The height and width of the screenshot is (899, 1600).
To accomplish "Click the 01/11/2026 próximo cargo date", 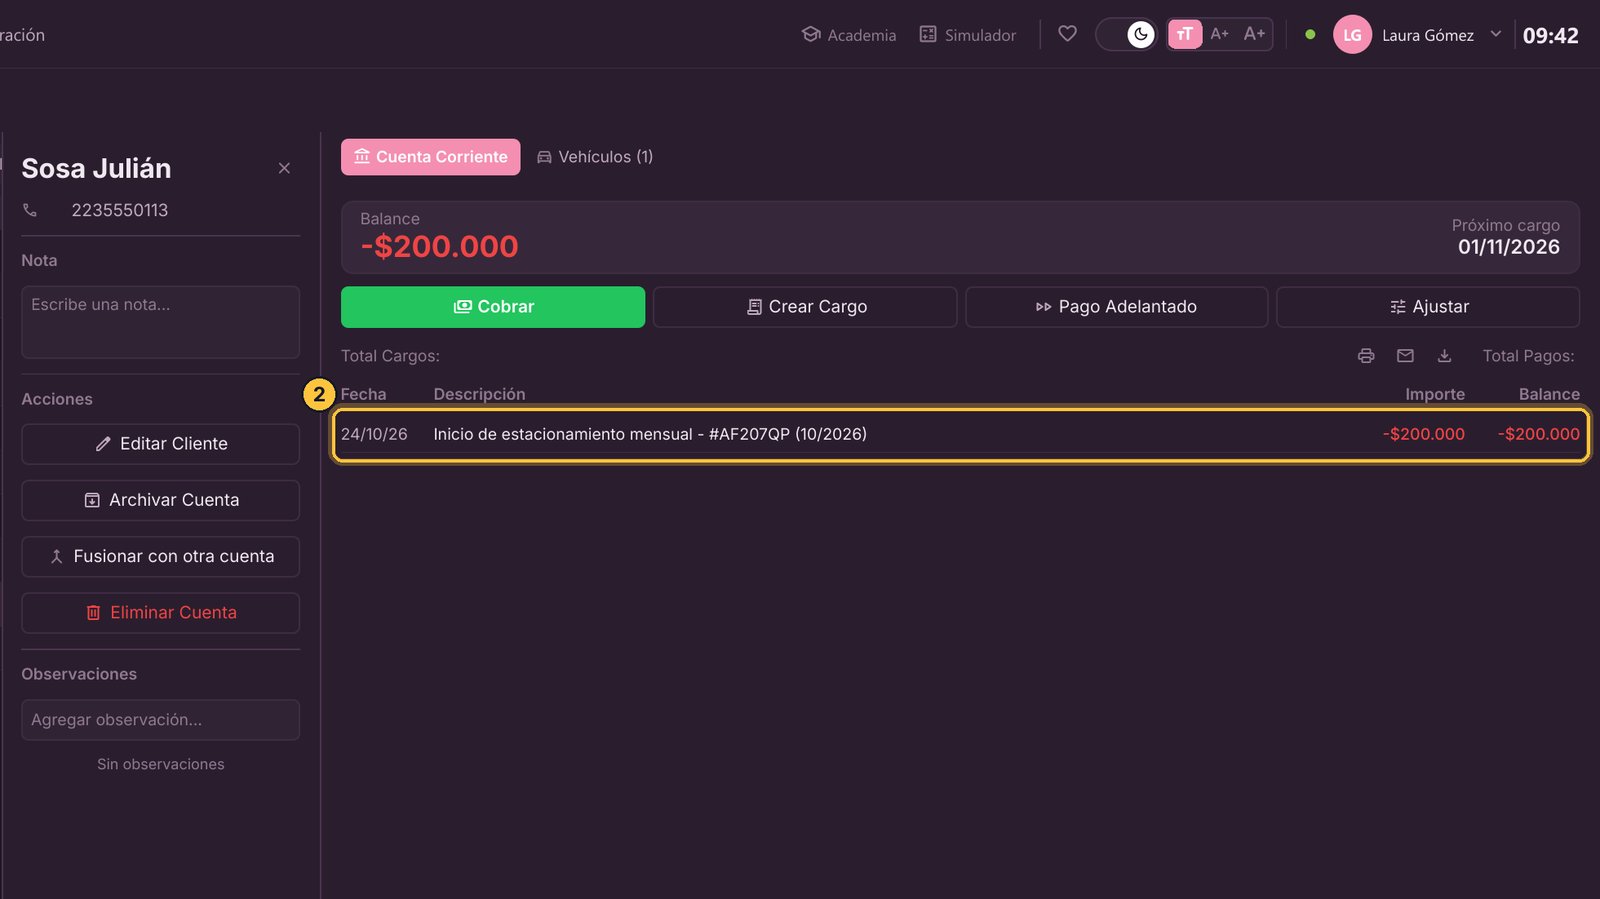I will pos(1508,247).
